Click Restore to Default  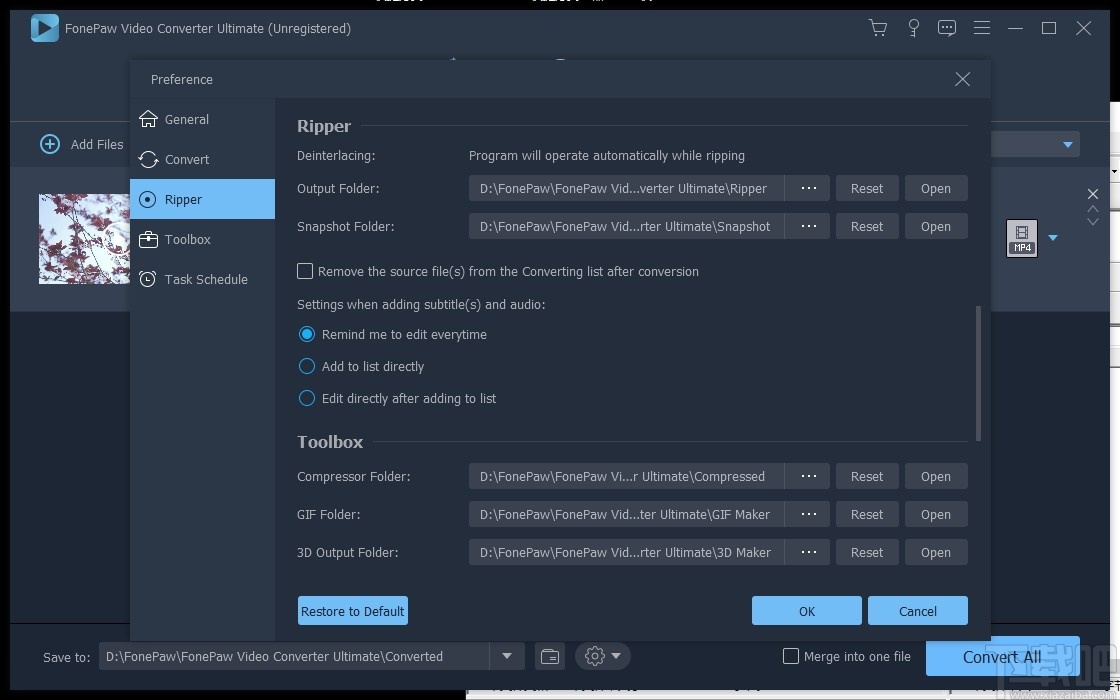click(352, 610)
